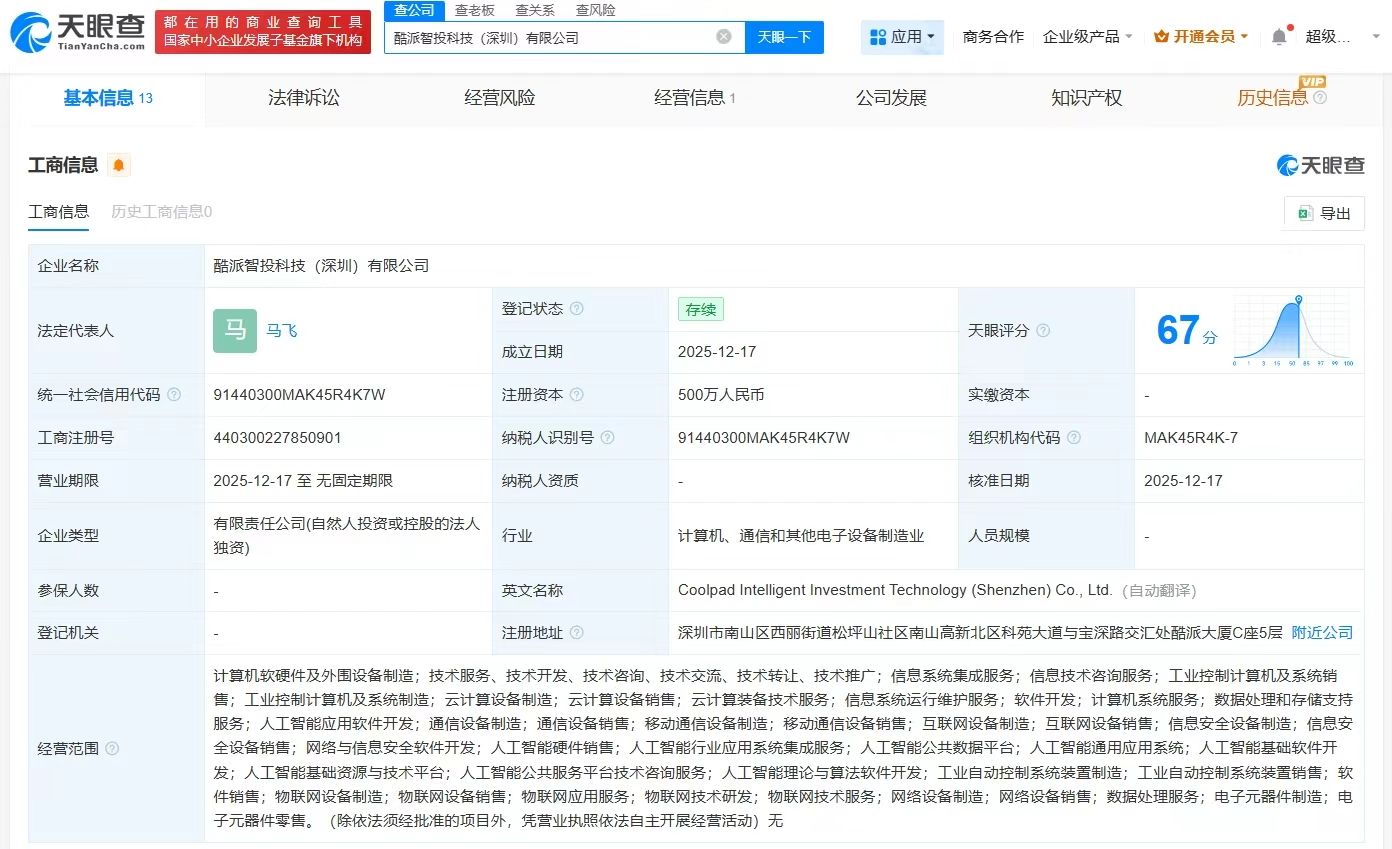Click help icon next to 统一社会信用代码
1392x849 pixels.
tap(175, 395)
